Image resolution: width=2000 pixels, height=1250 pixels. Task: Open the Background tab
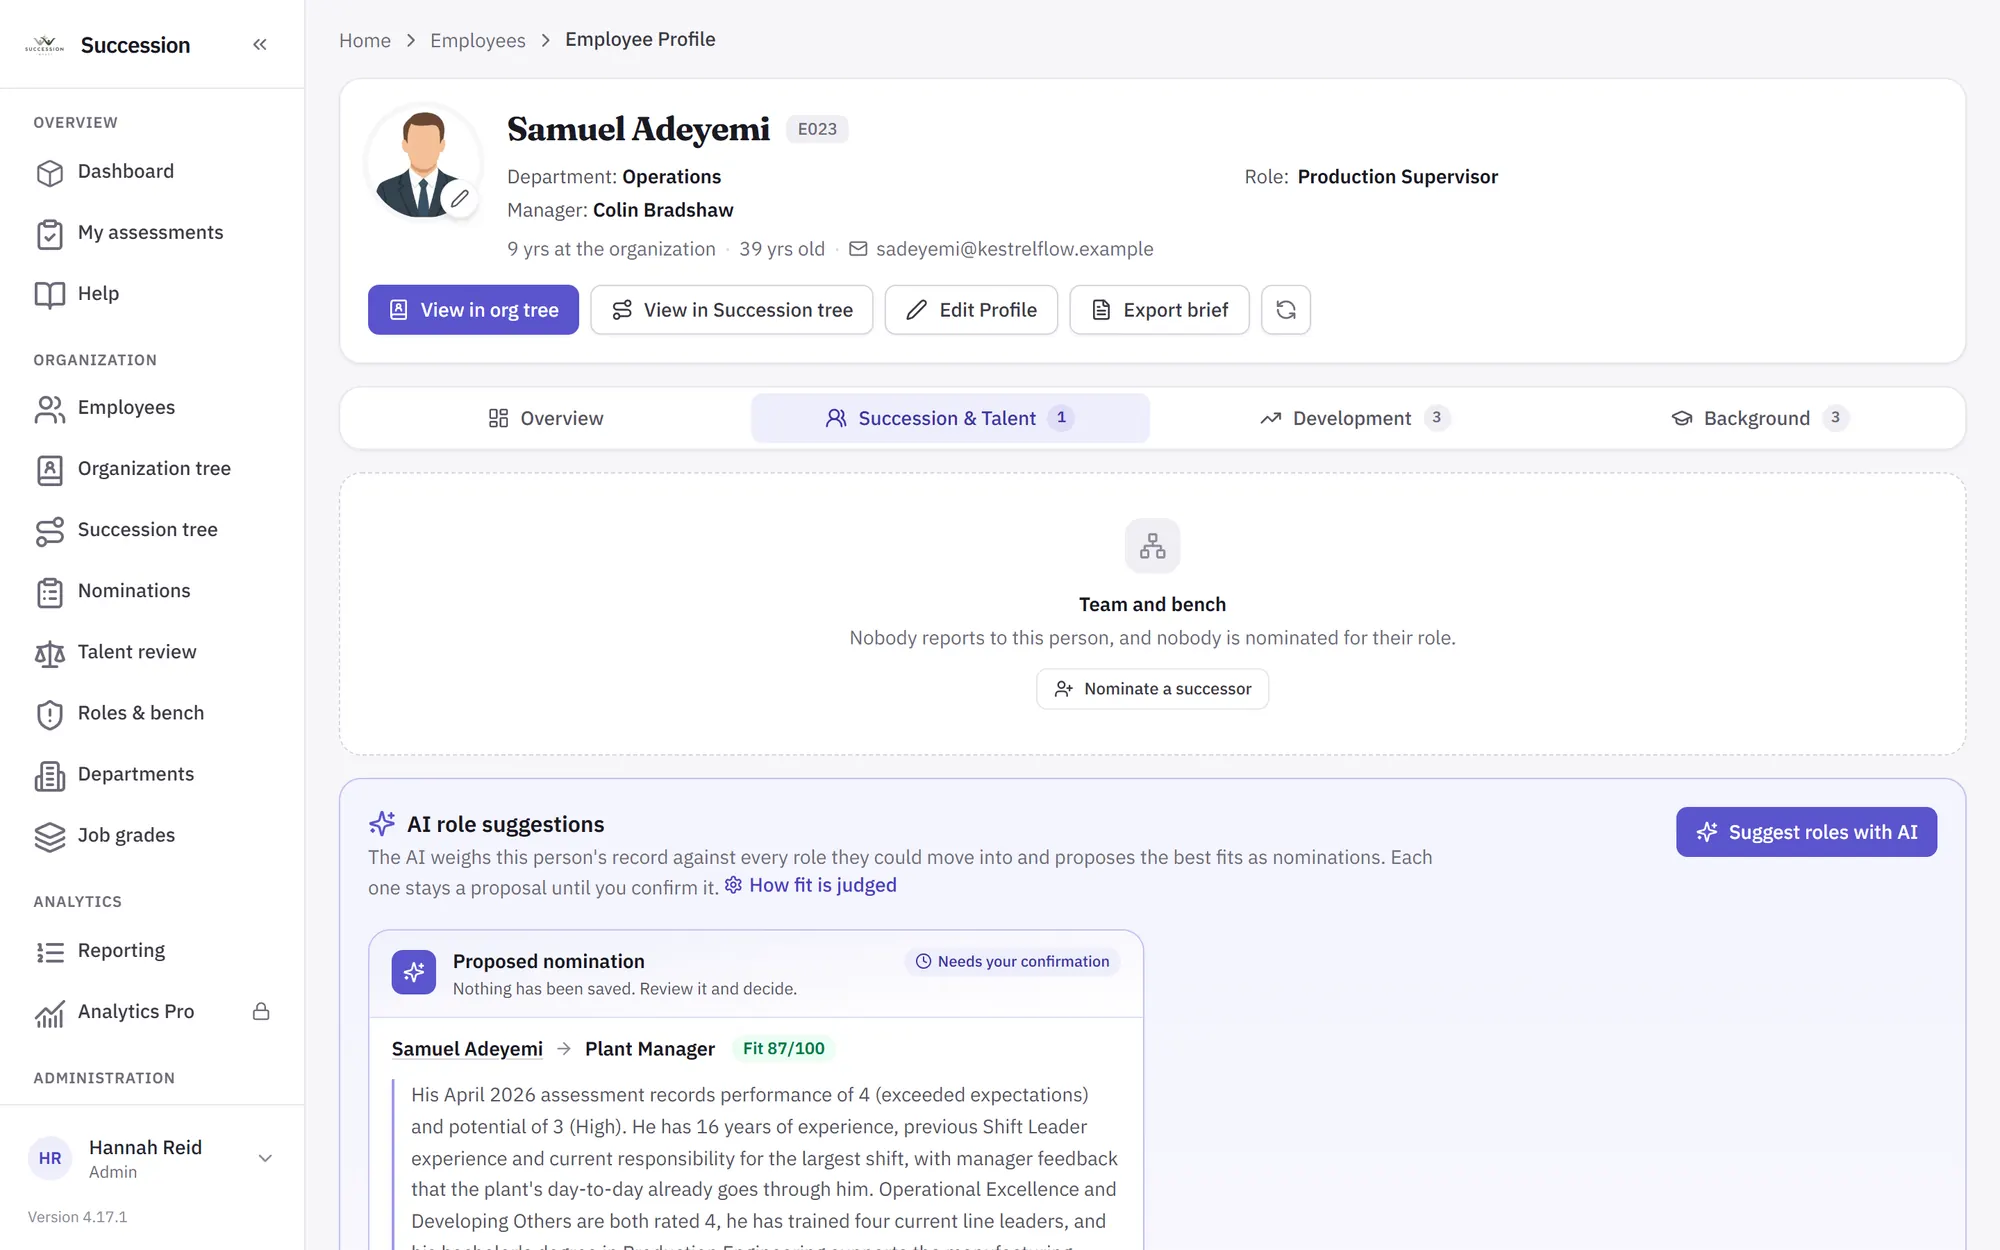pos(1758,418)
